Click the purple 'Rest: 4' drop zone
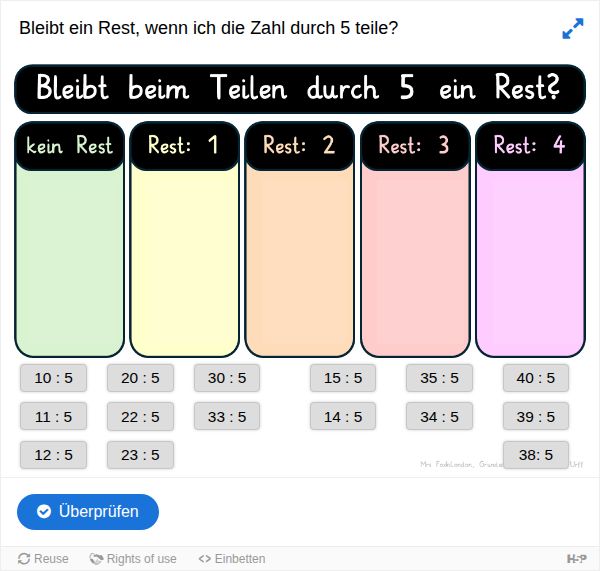Screen dimensions: 600x571 coord(530,240)
